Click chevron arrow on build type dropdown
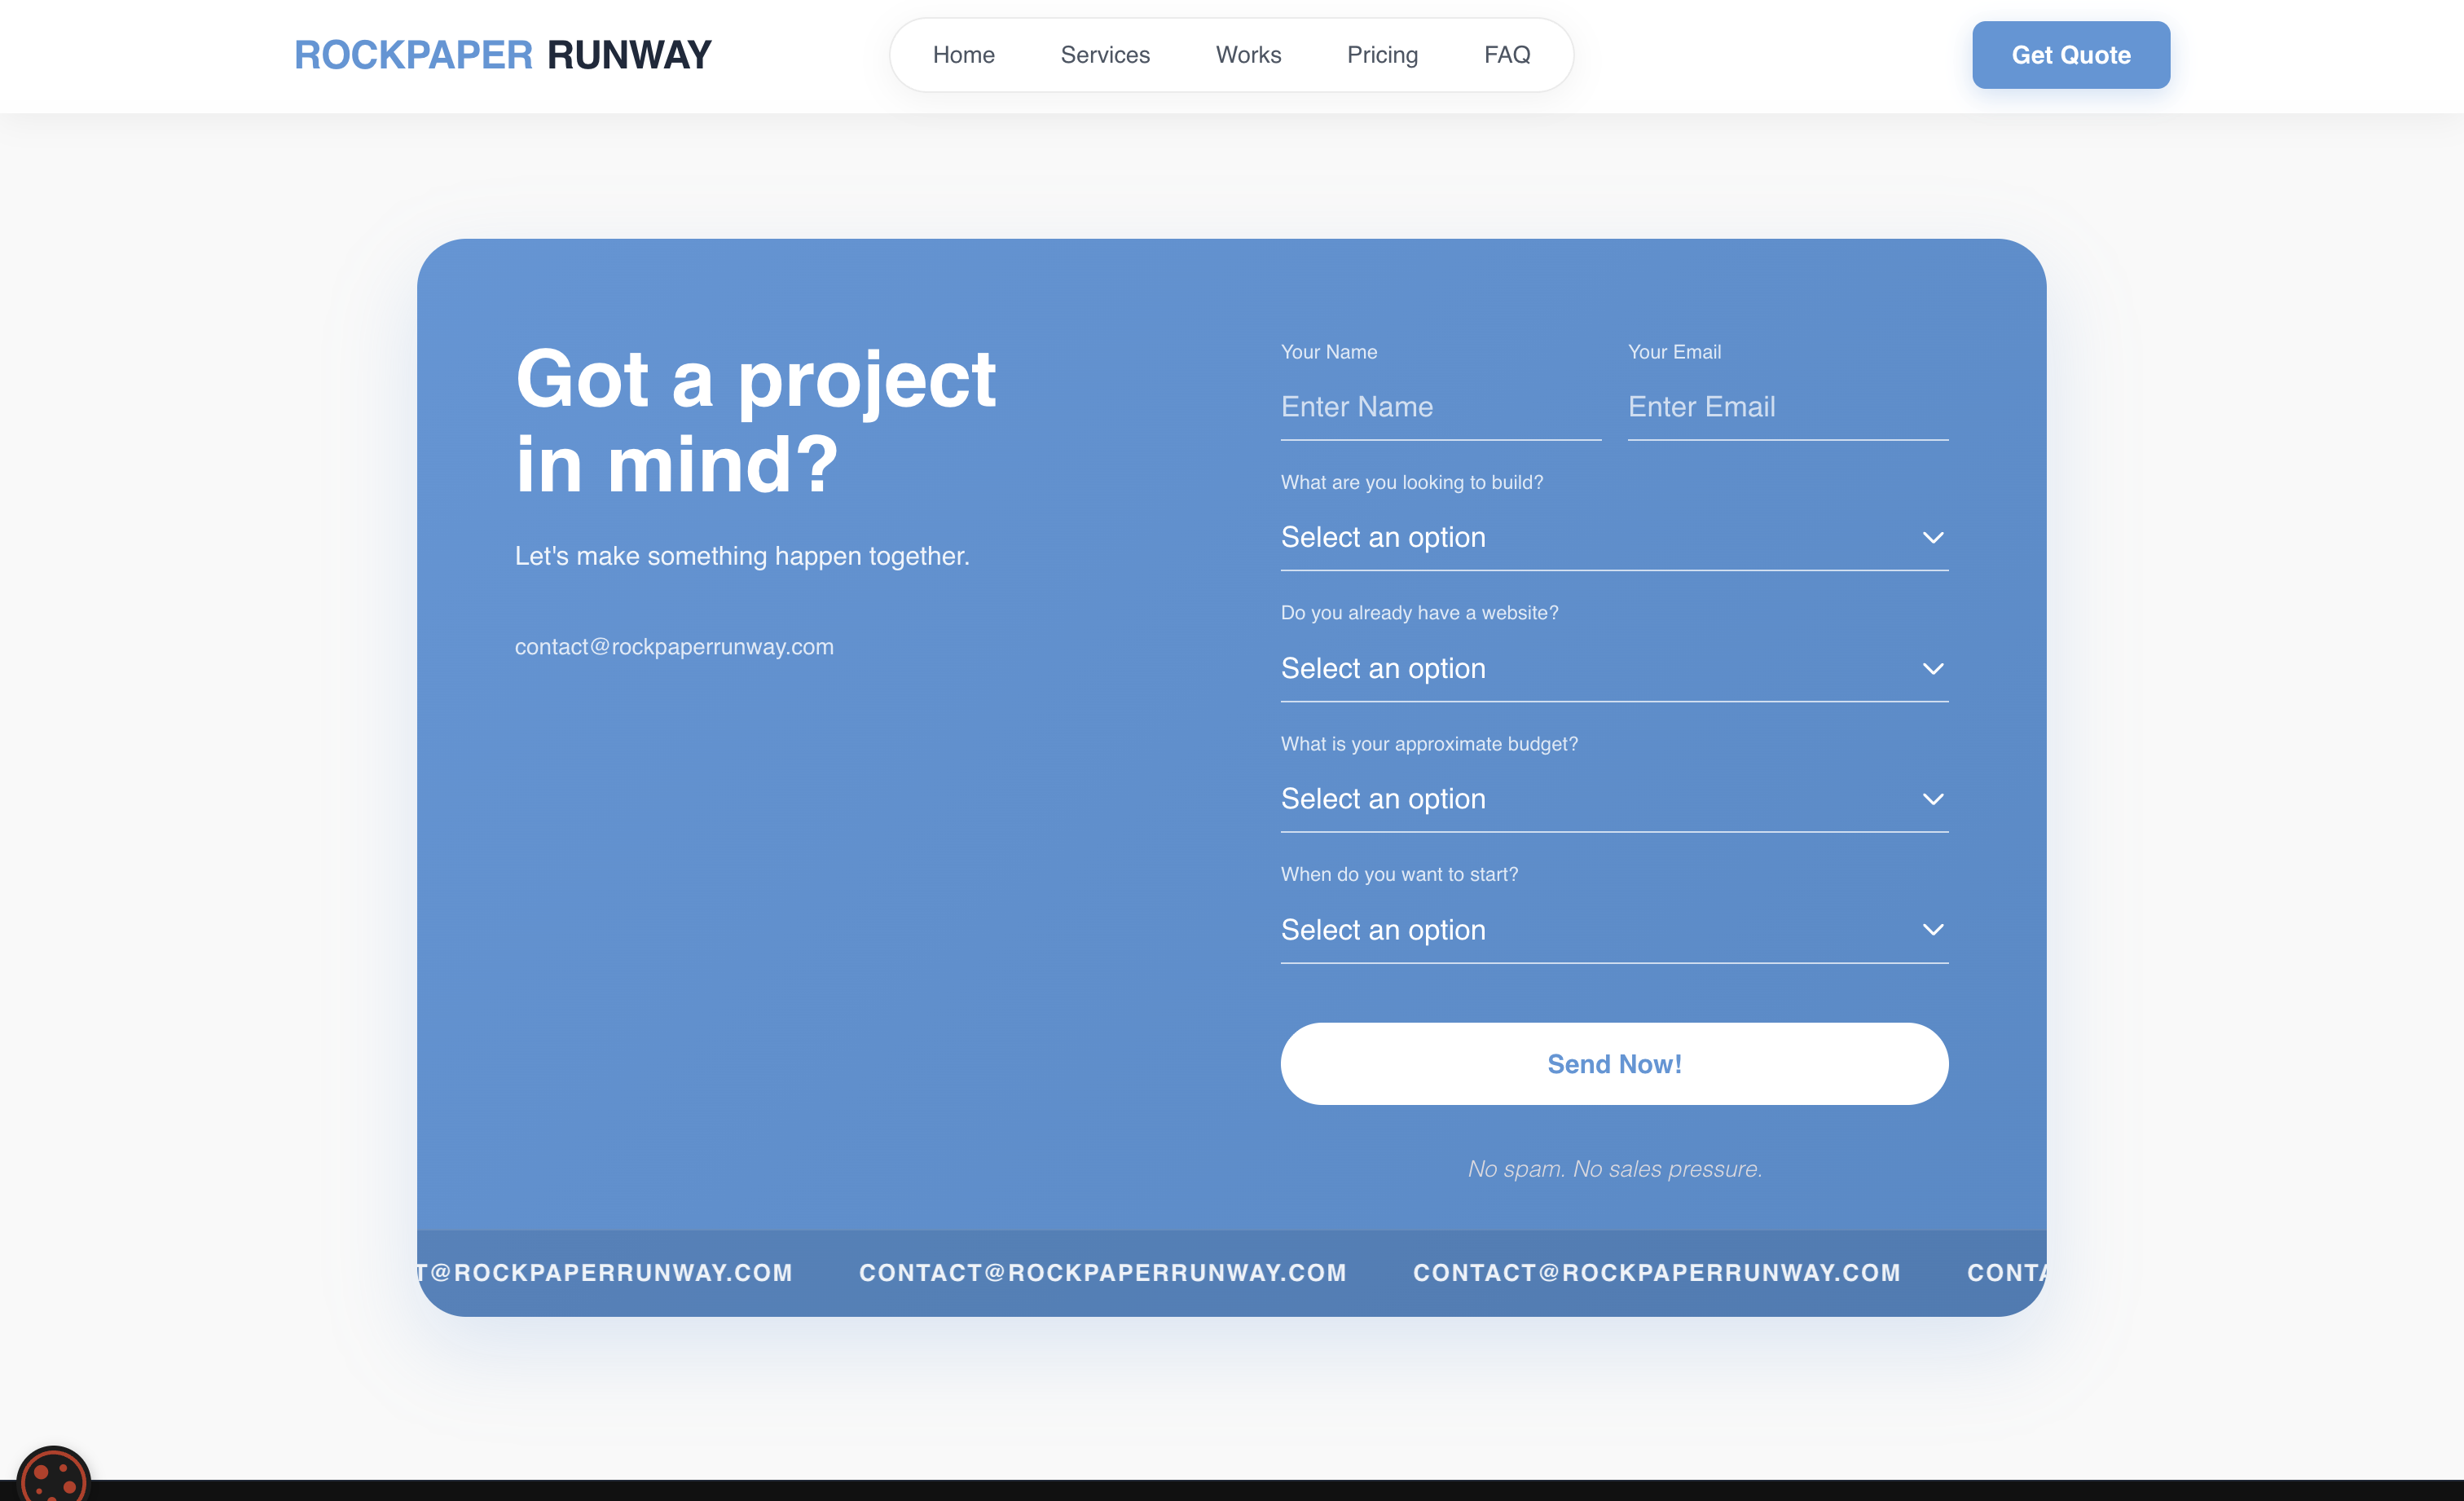2464x1501 pixels. tap(1932, 538)
